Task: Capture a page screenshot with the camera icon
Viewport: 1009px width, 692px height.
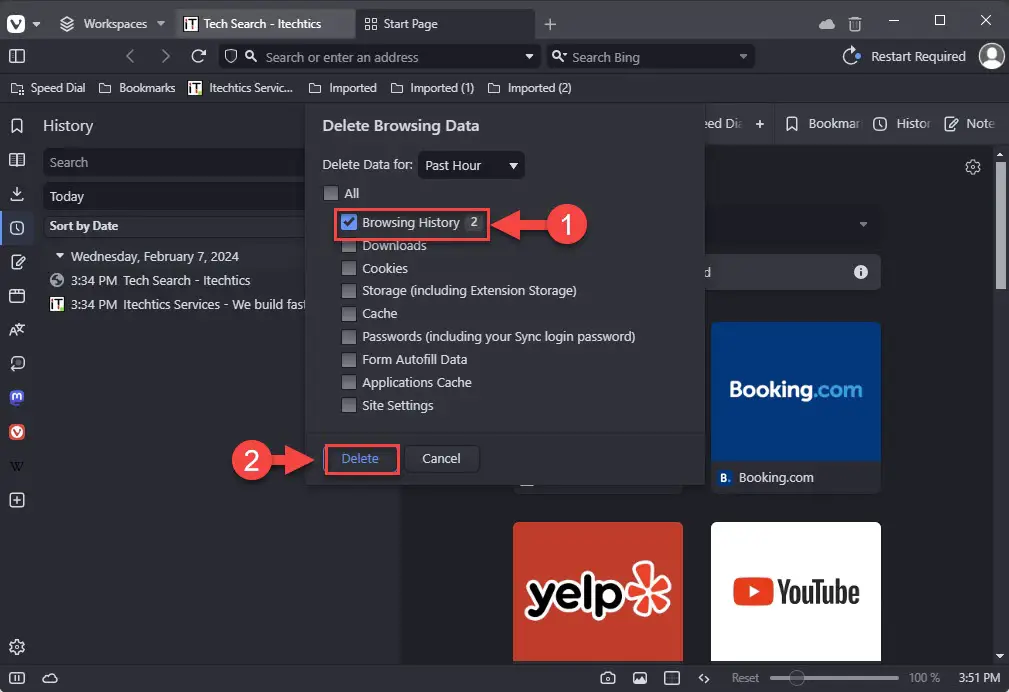Action: pos(607,677)
